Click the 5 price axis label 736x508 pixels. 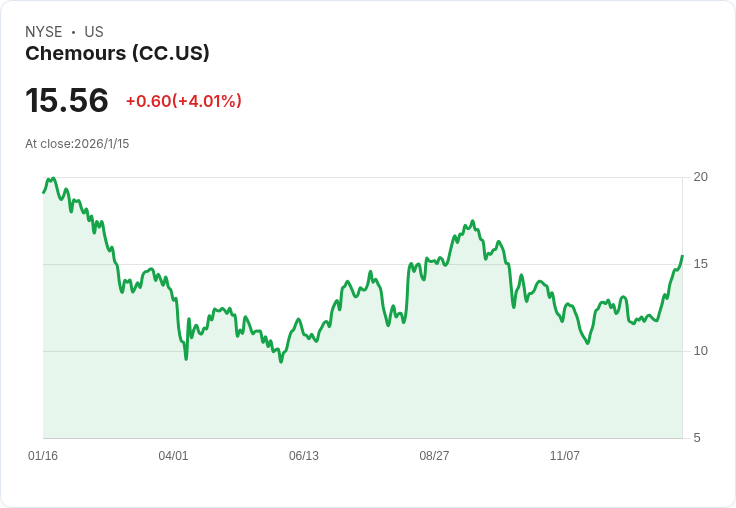click(697, 438)
